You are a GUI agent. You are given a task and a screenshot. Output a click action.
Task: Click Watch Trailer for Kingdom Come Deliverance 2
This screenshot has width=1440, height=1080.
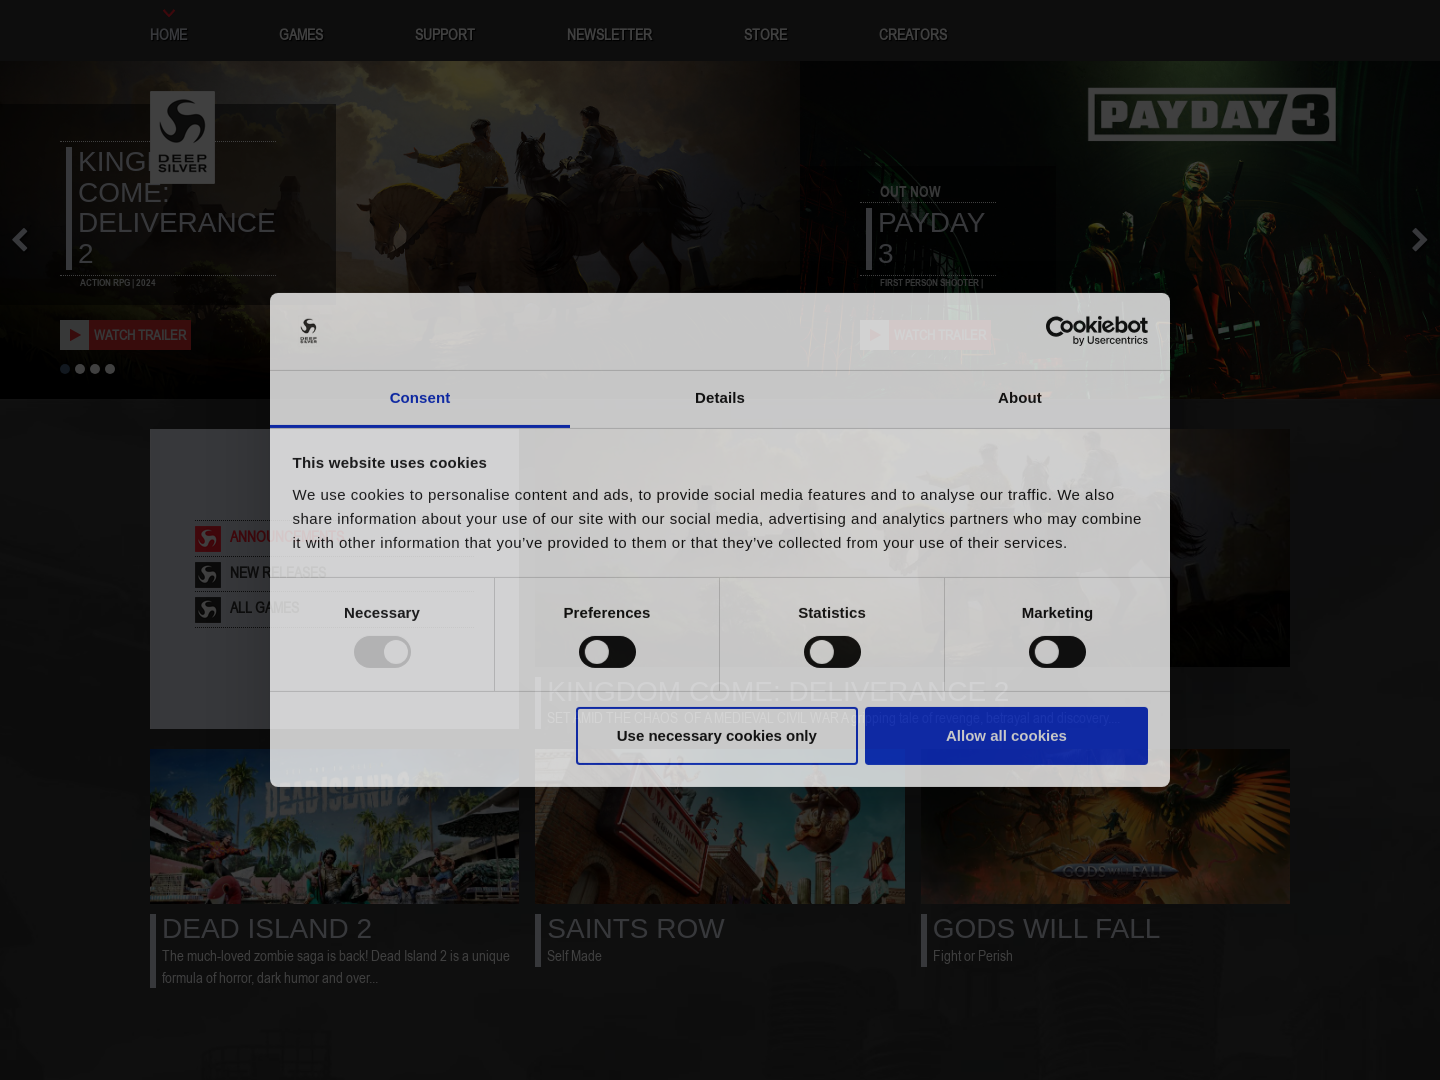coord(125,335)
